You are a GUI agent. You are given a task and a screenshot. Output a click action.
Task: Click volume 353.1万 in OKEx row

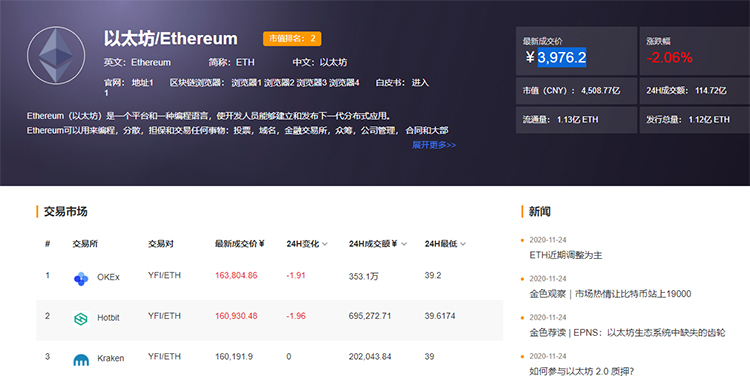tap(364, 276)
